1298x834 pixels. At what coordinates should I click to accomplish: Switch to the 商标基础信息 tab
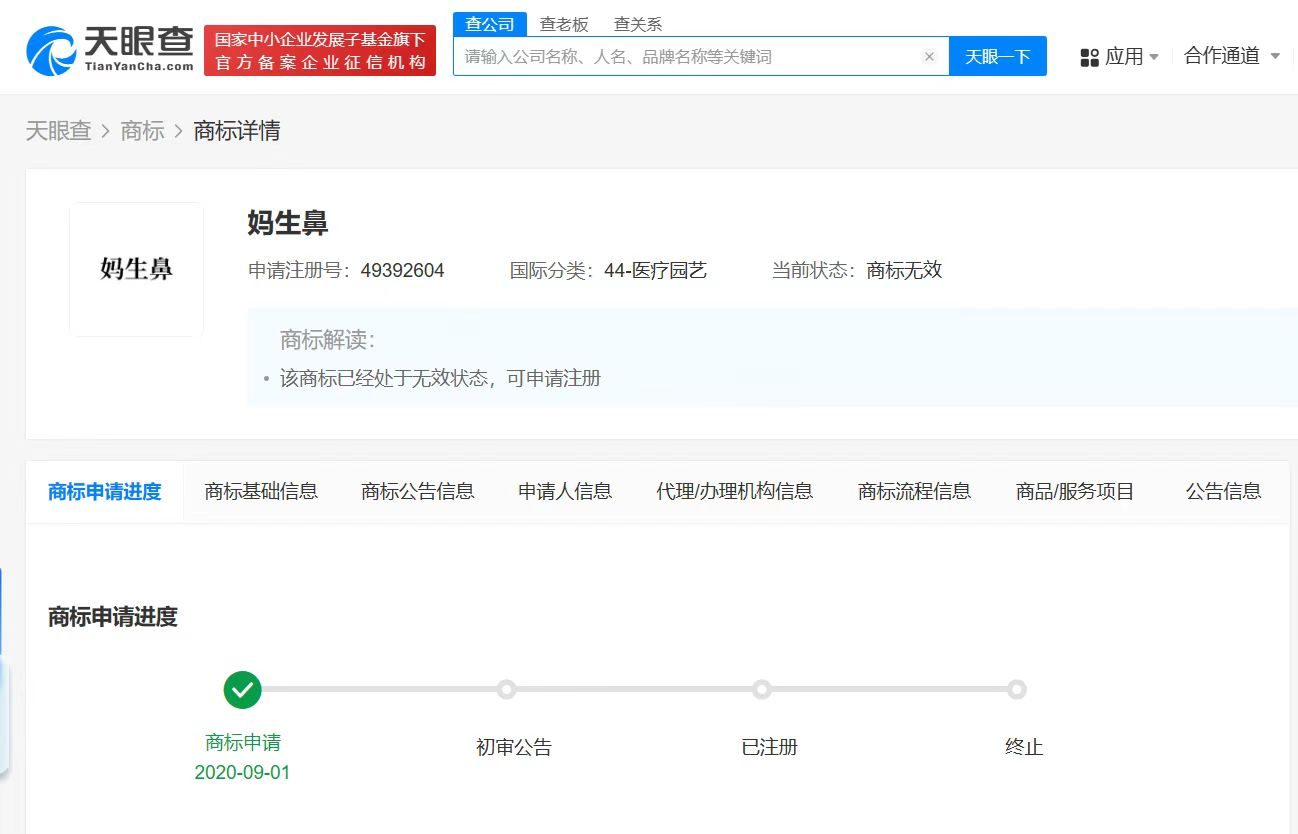(261, 491)
